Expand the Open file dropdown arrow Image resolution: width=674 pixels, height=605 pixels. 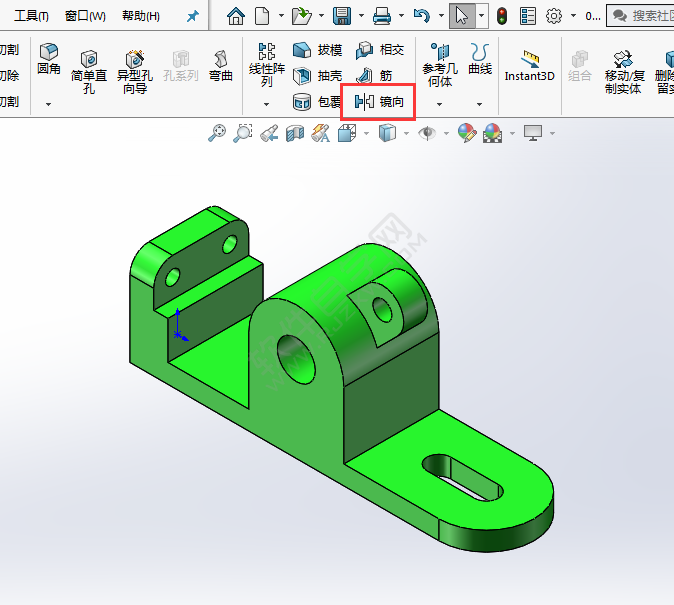[321, 16]
